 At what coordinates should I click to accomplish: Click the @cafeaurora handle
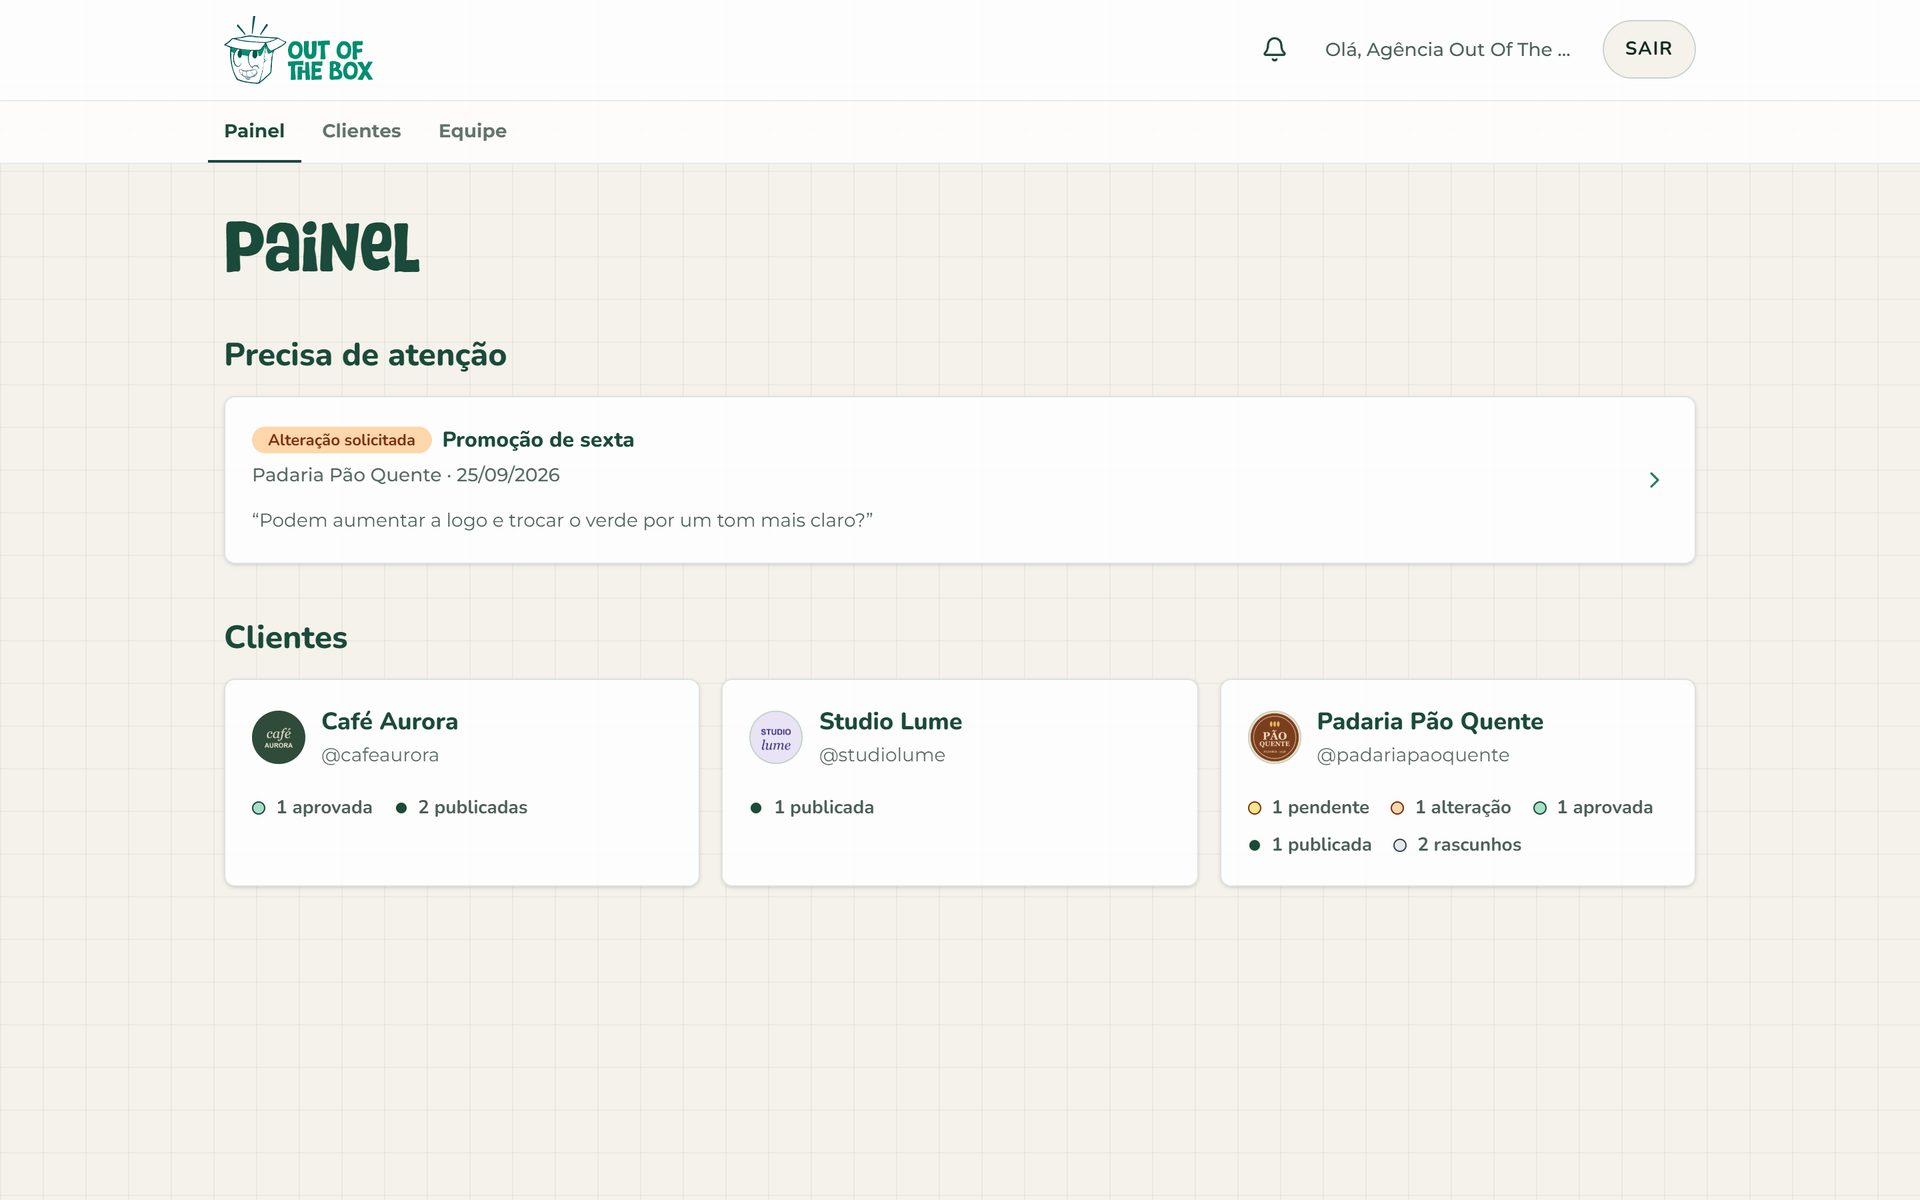click(380, 755)
